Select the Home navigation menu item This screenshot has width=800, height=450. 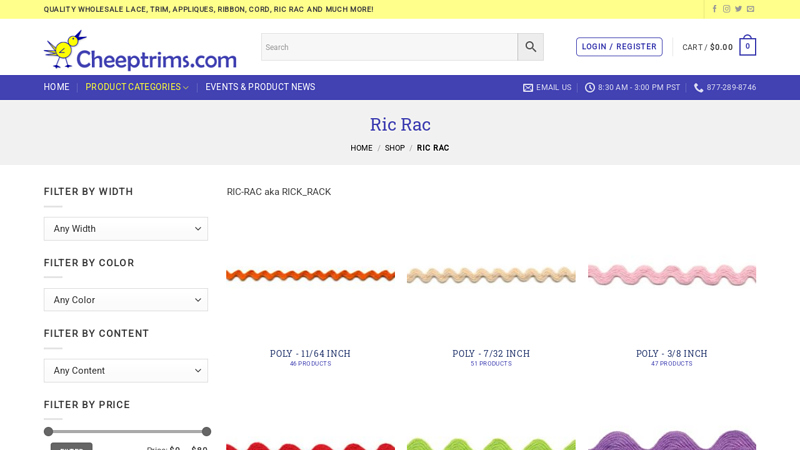tap(56, 88)
